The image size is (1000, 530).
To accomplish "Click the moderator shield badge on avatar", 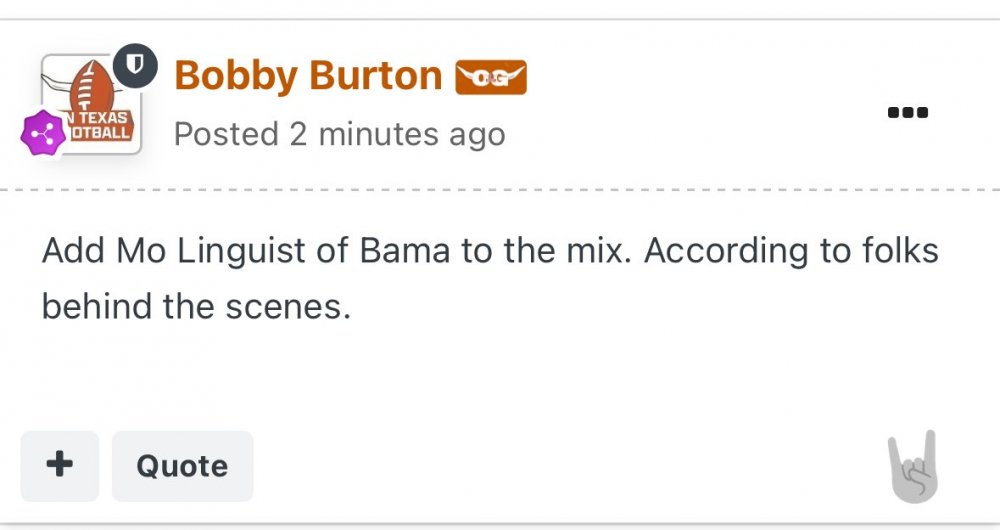I will coord(136,66).
